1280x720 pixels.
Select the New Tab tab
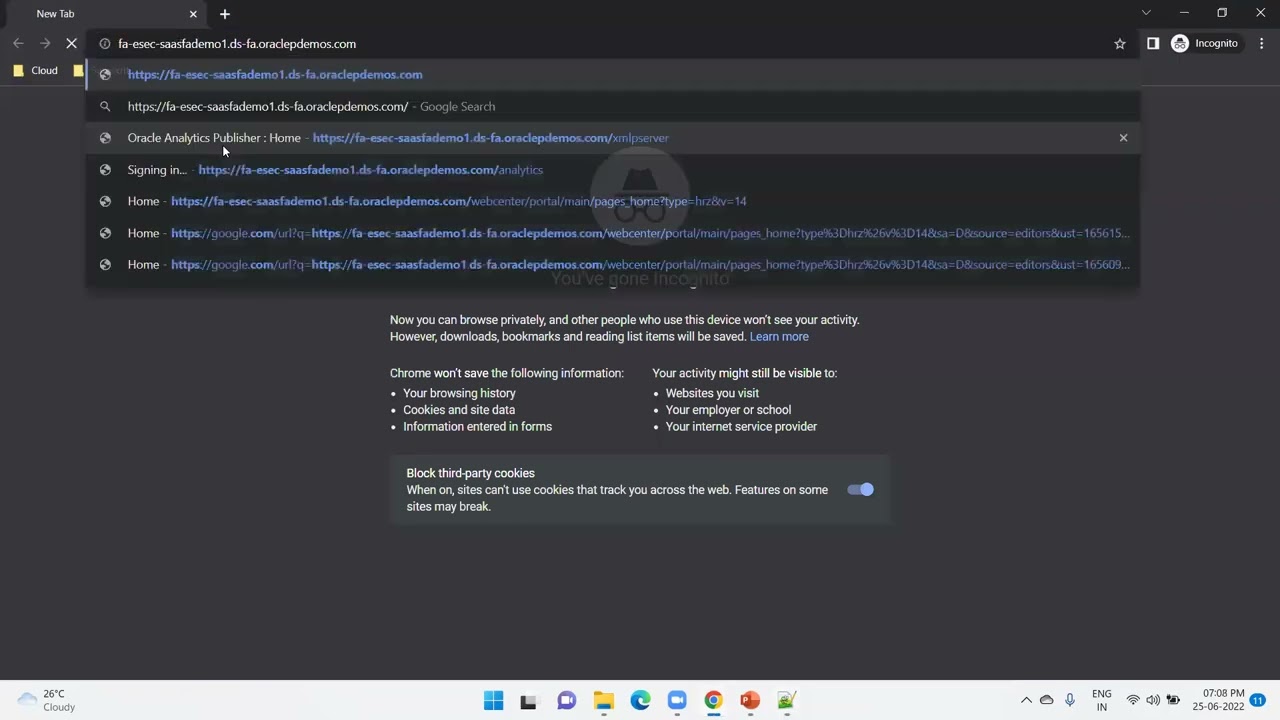tap(105, 14)
